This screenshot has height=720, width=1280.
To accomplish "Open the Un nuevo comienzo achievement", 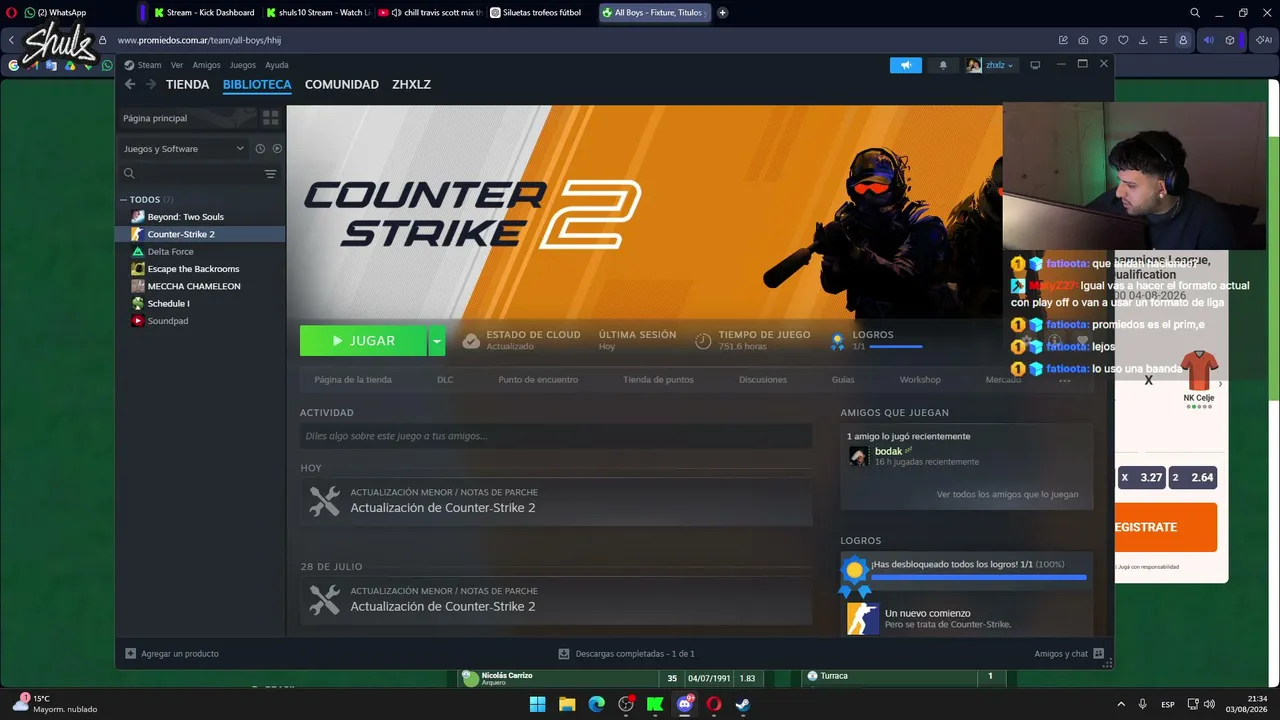I will (966, 618).
